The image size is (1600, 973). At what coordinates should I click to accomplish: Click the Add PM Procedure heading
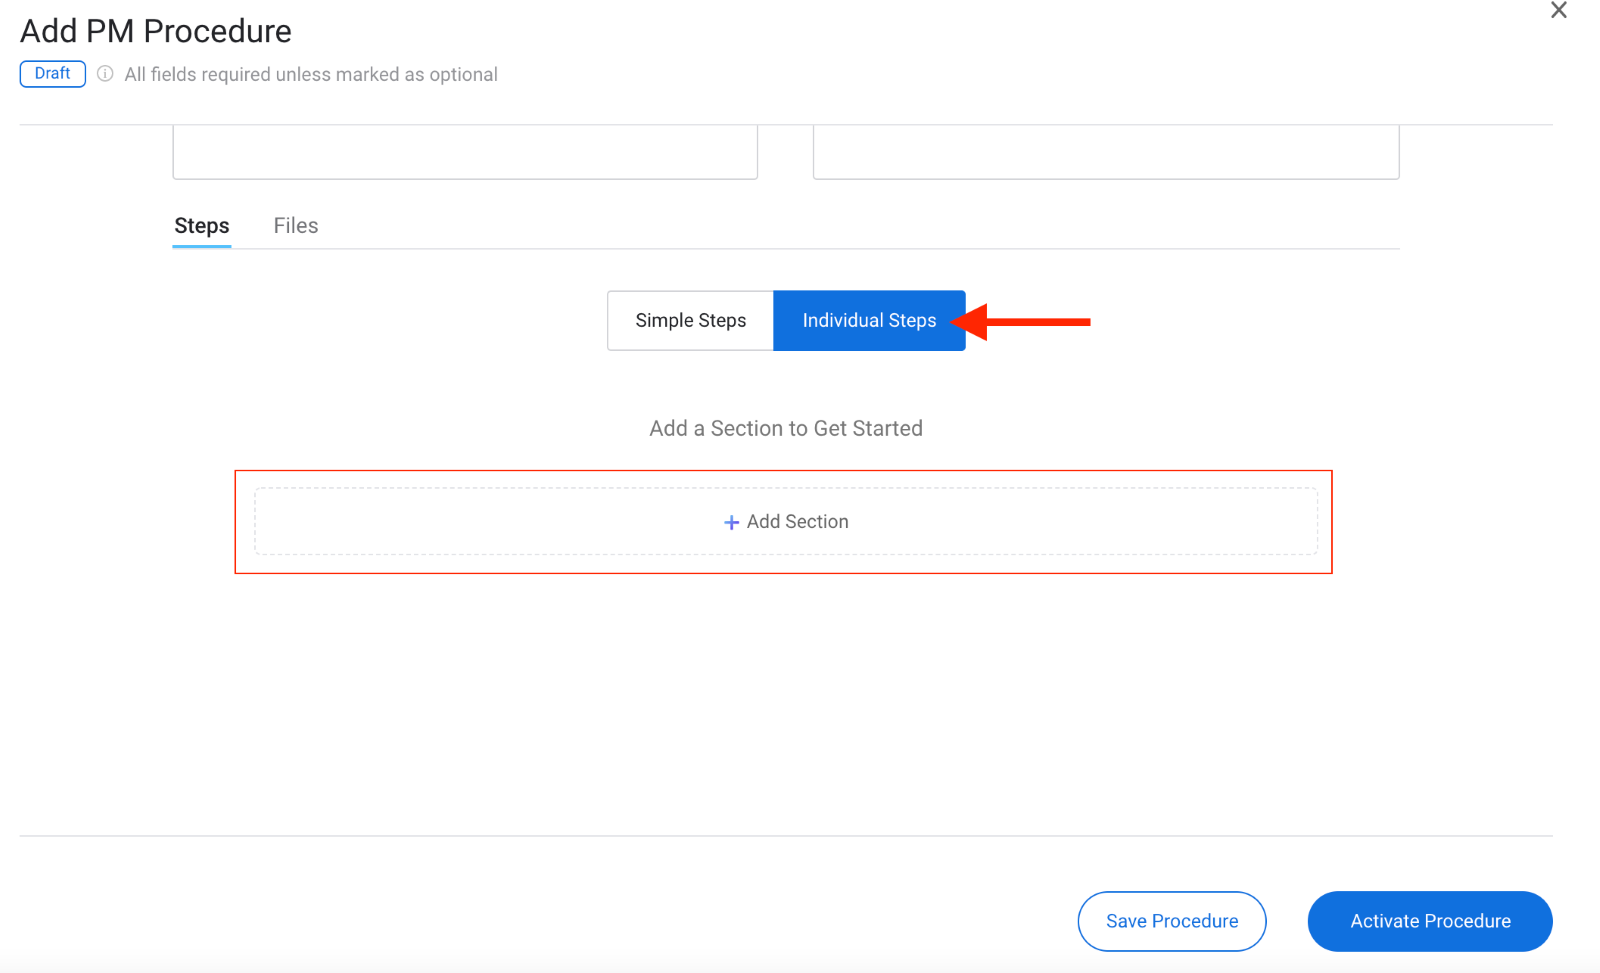point(156,31)
